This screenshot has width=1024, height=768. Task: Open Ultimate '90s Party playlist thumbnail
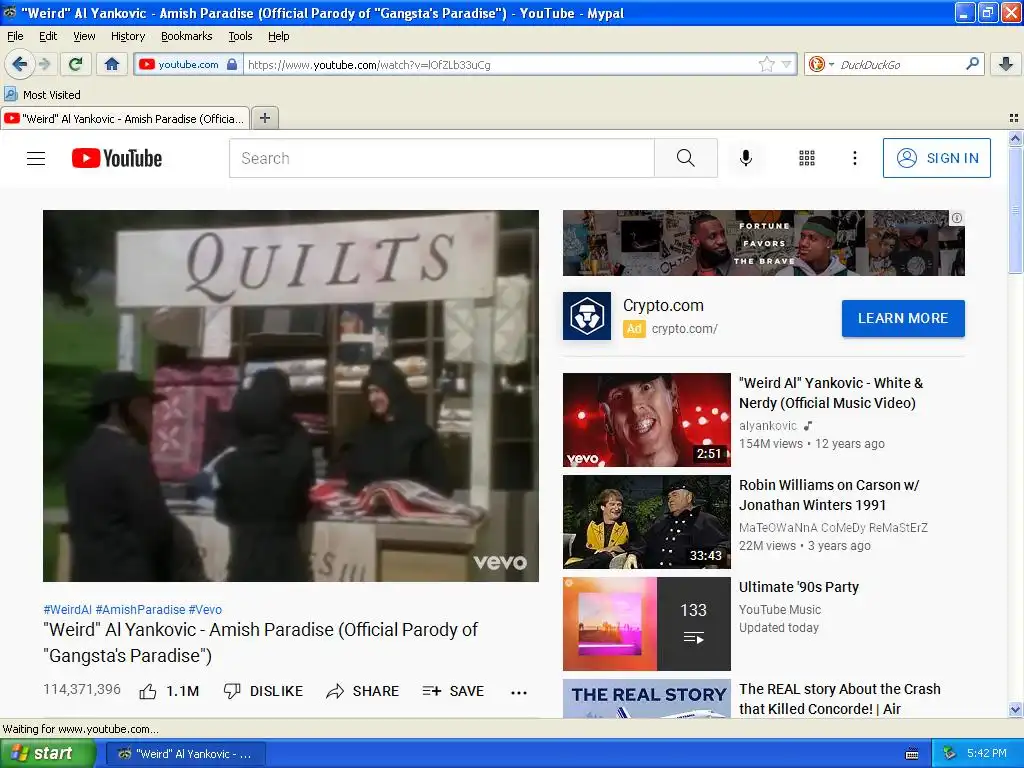647,624
